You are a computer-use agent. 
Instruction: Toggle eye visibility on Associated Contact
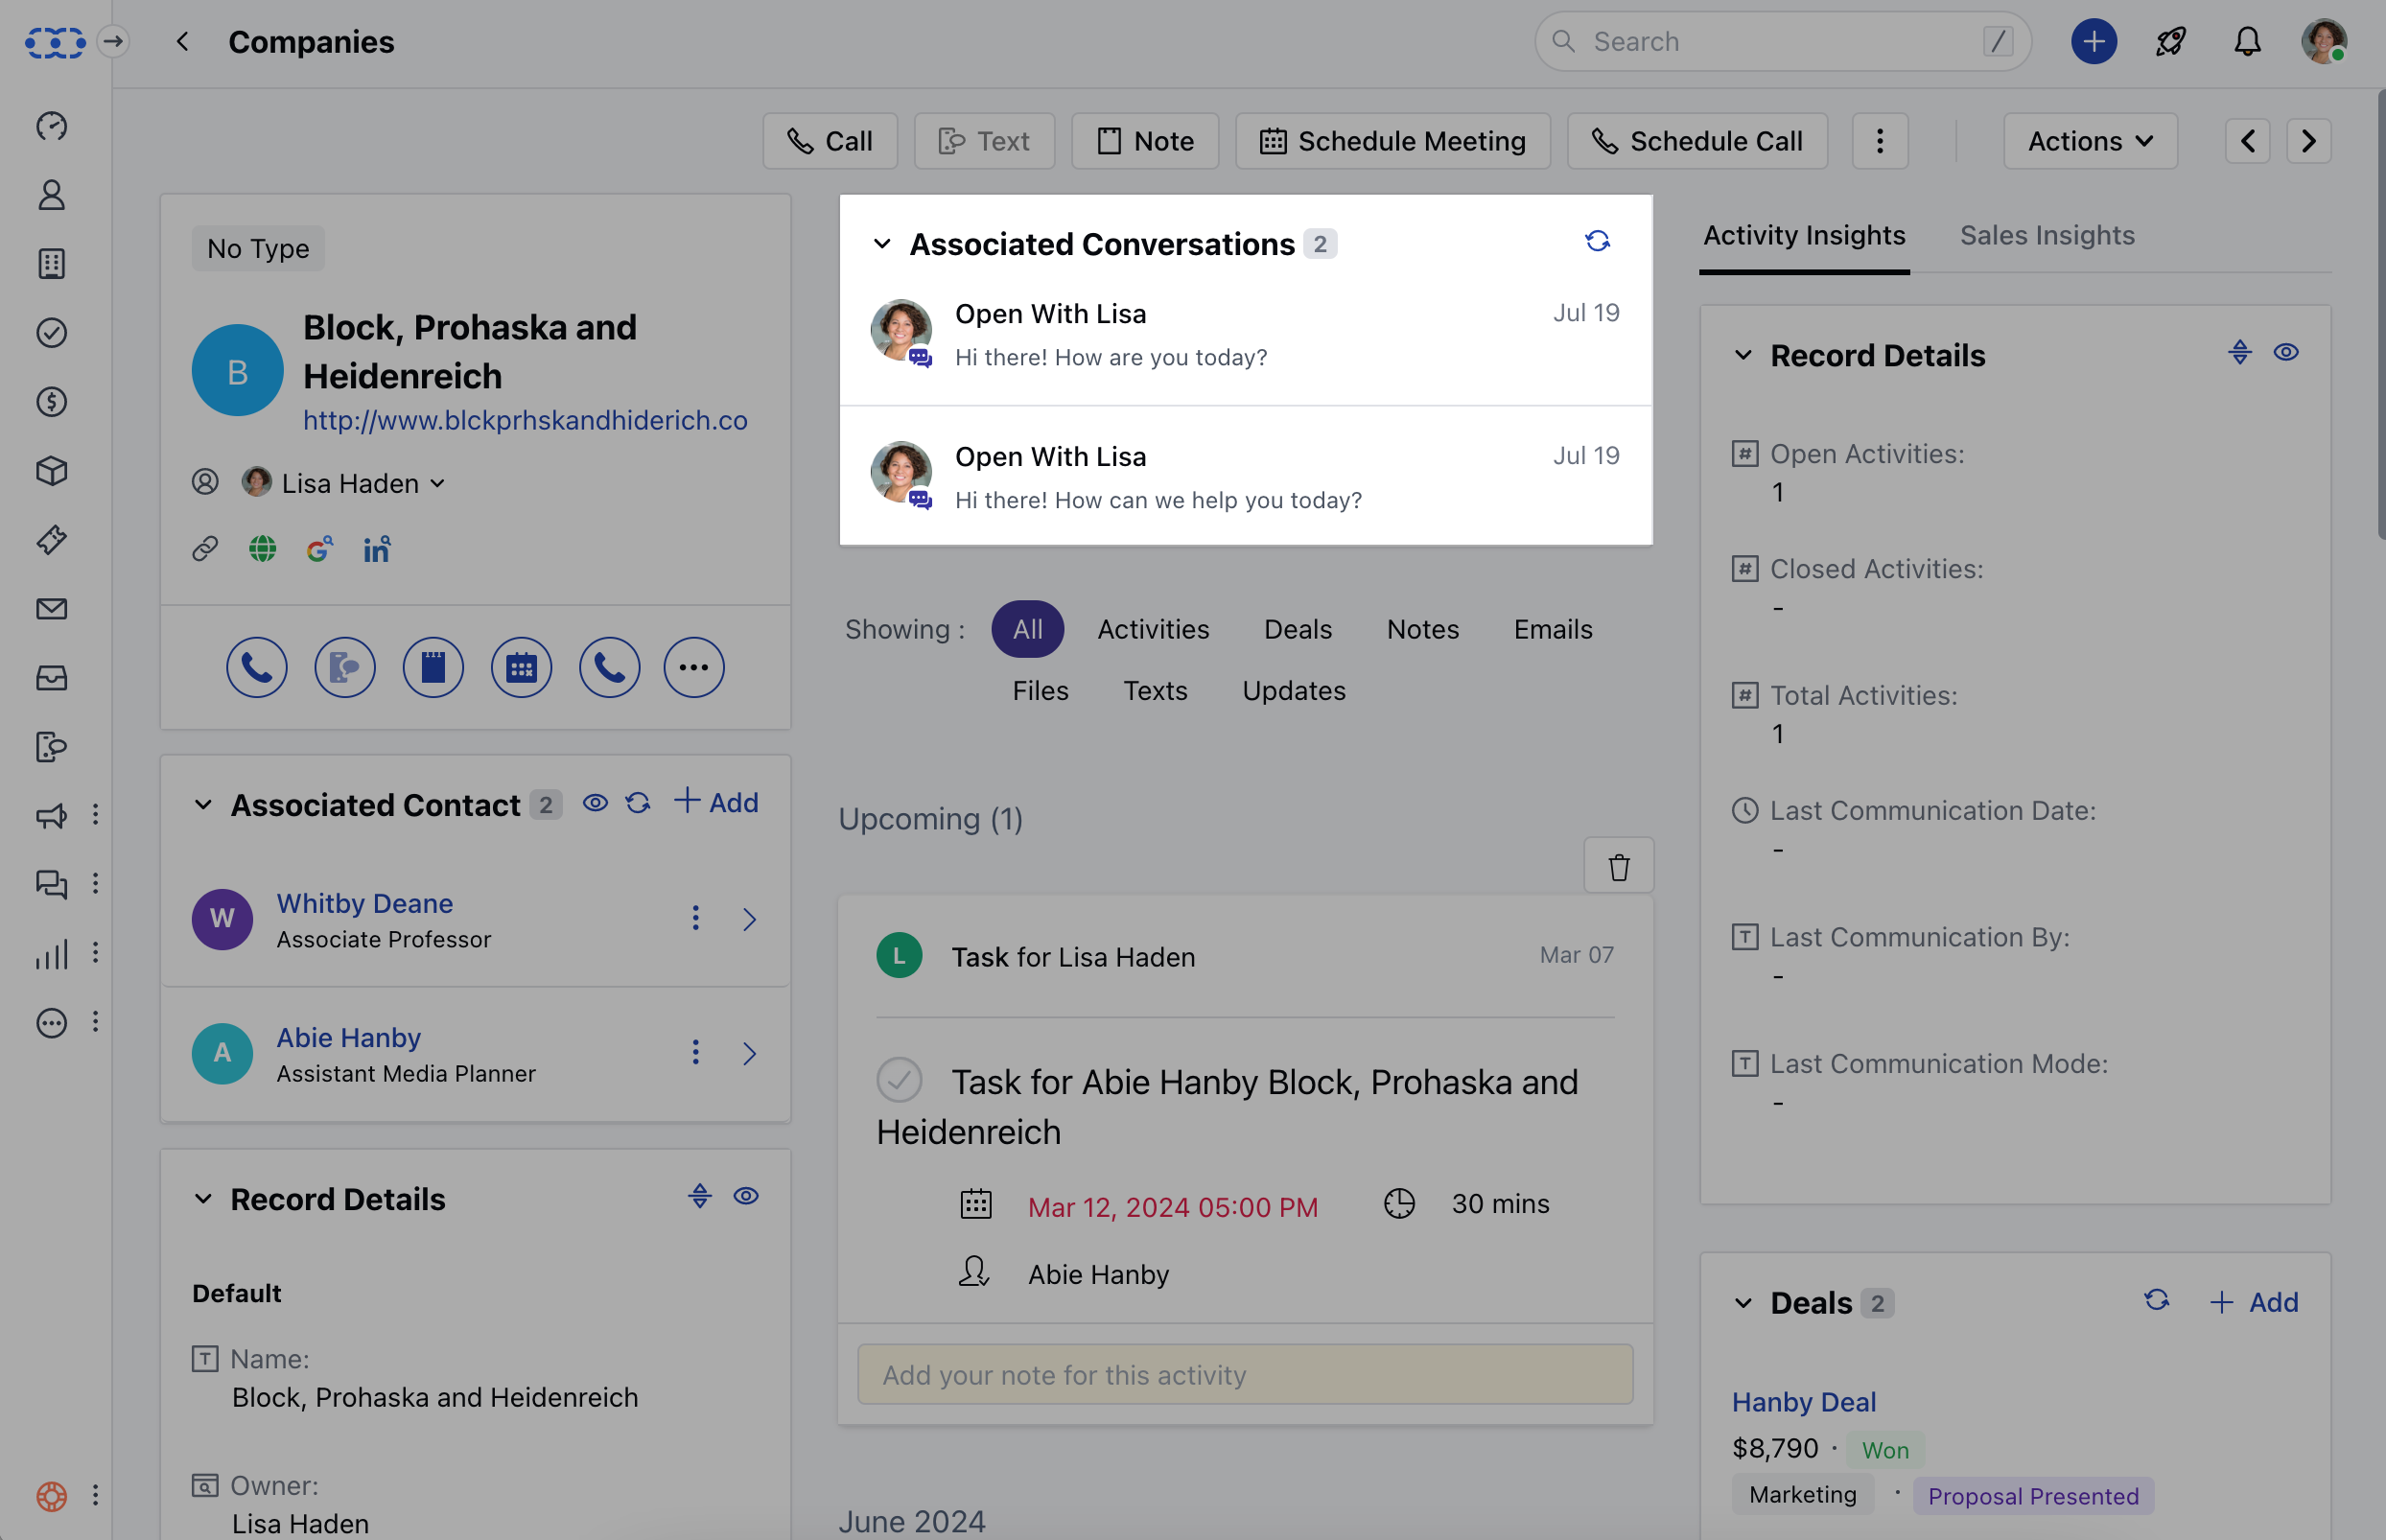click(x=595, y=803)
